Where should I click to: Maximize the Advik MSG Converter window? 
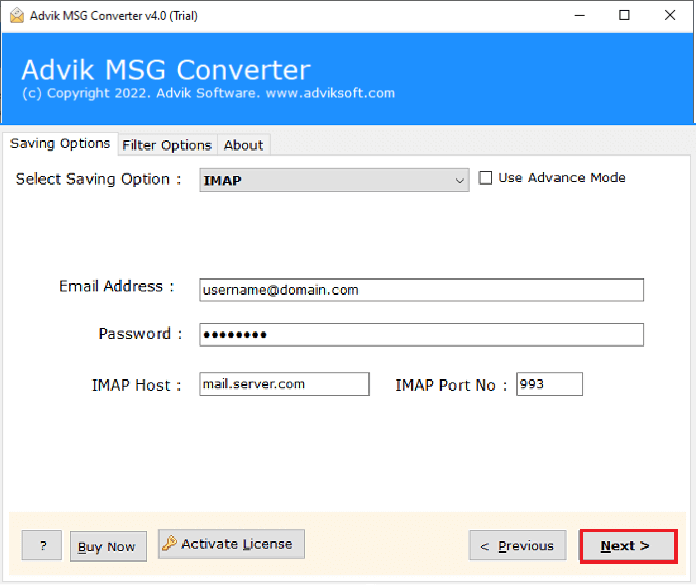(x=624, y=16)
